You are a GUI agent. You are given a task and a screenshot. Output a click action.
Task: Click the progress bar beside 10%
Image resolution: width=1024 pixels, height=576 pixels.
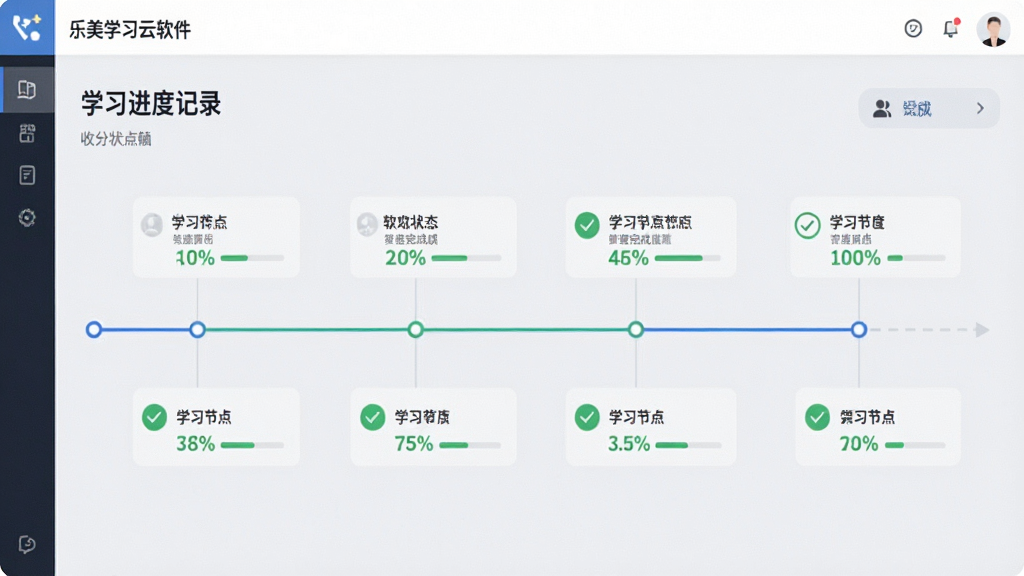252,258
